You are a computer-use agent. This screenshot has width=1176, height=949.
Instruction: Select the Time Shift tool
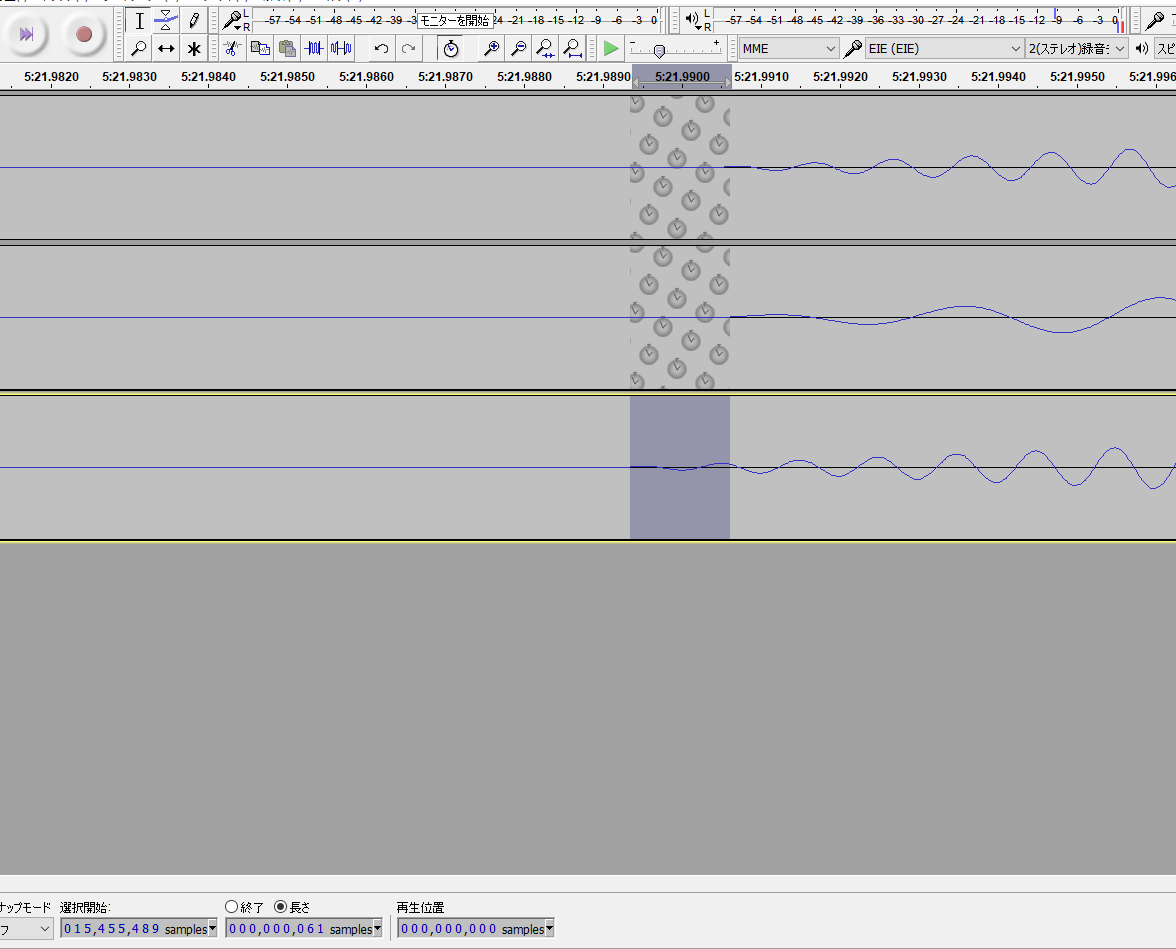(166, 48)
